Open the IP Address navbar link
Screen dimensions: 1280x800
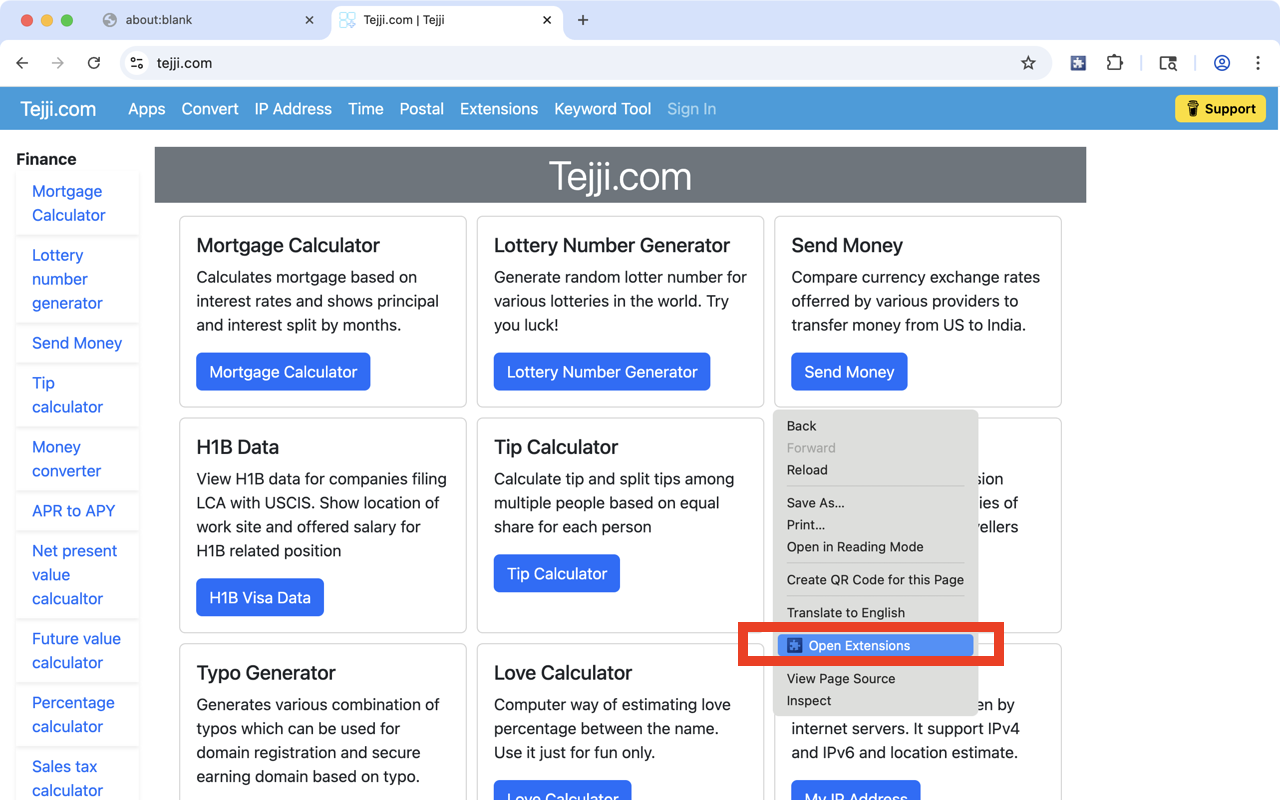(293, 109)
